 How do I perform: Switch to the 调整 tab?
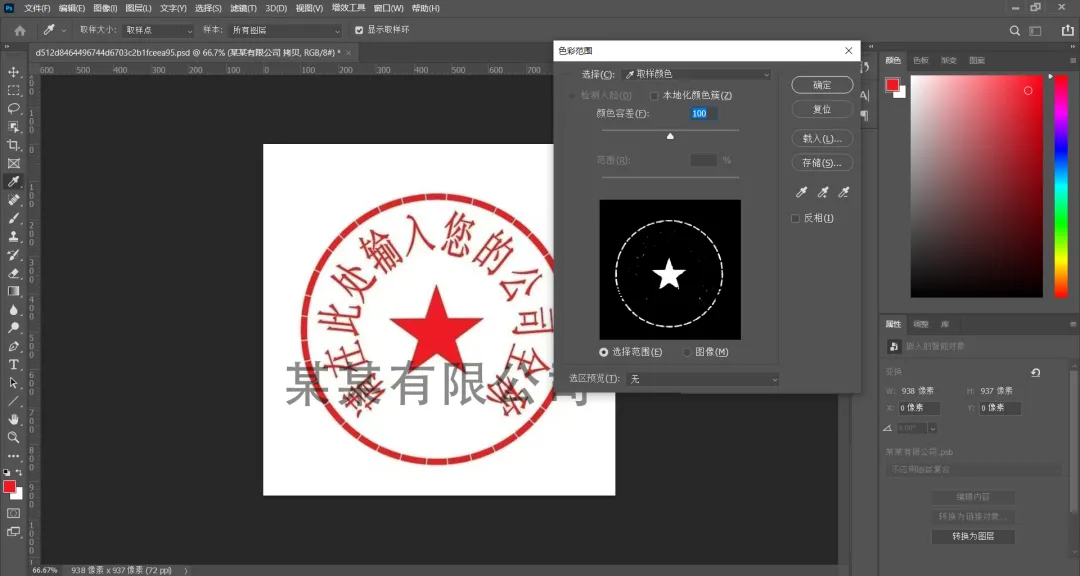tap(921, 325)
